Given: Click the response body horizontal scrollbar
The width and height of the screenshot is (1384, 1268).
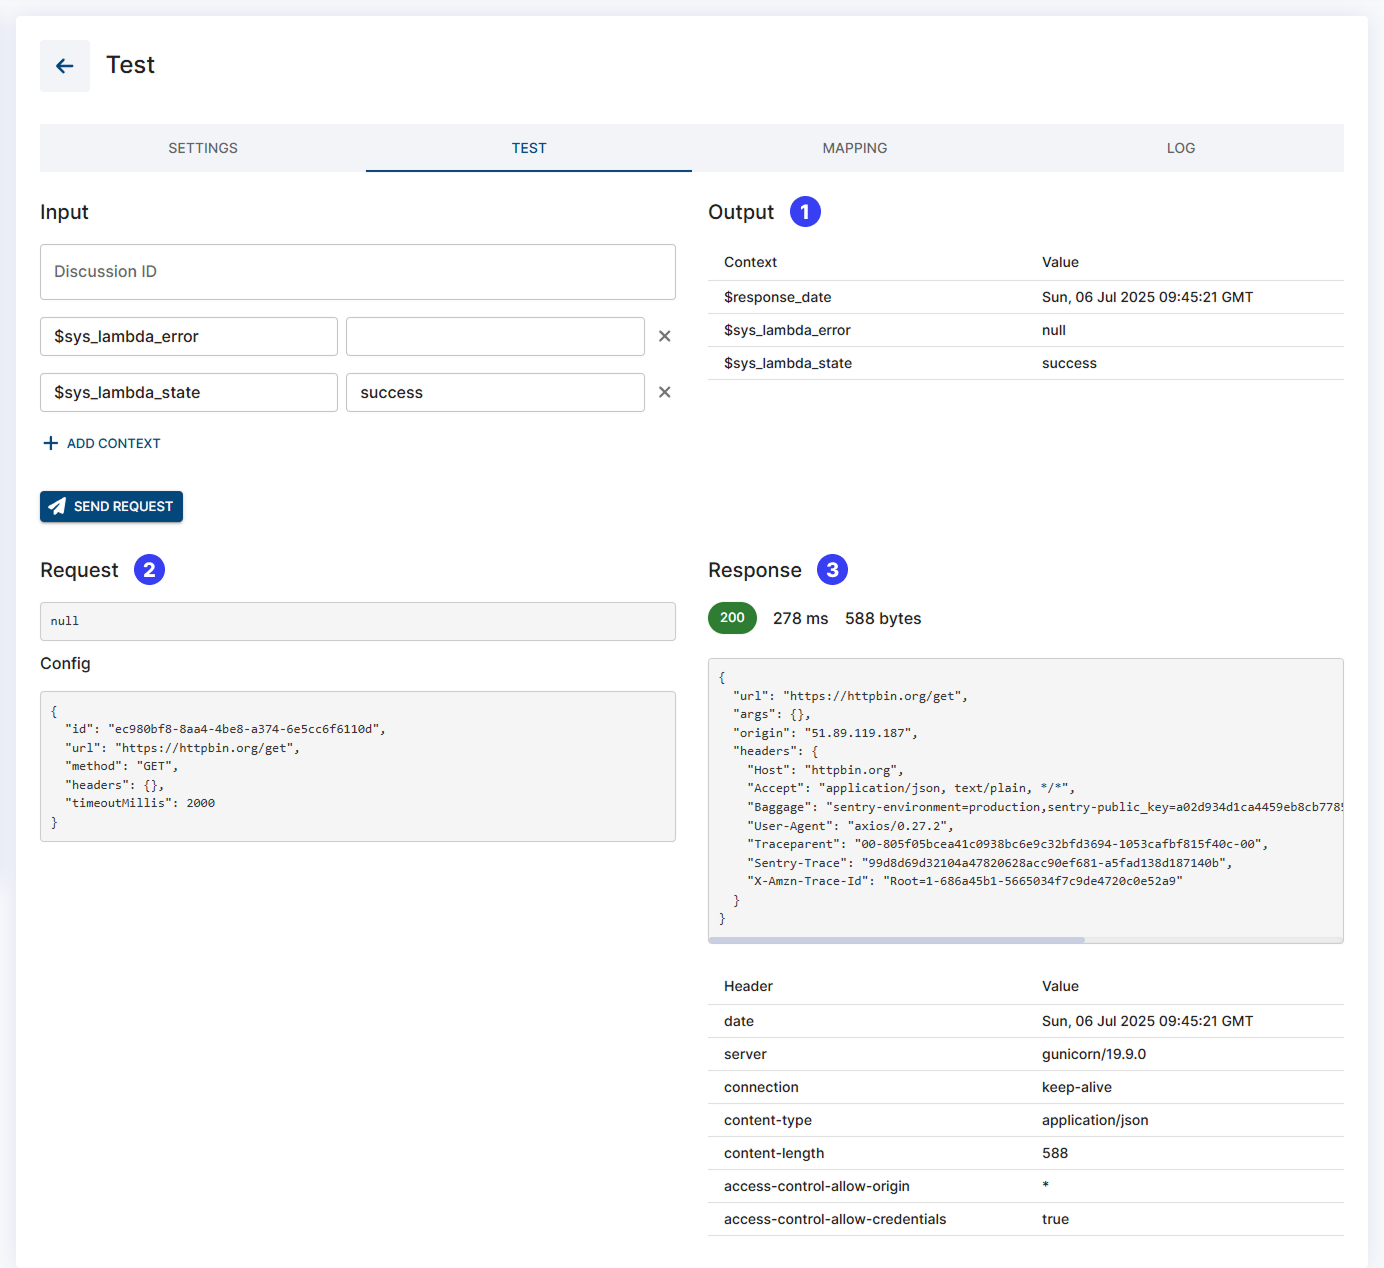Looking at the screenshot, I should (896, 940).
